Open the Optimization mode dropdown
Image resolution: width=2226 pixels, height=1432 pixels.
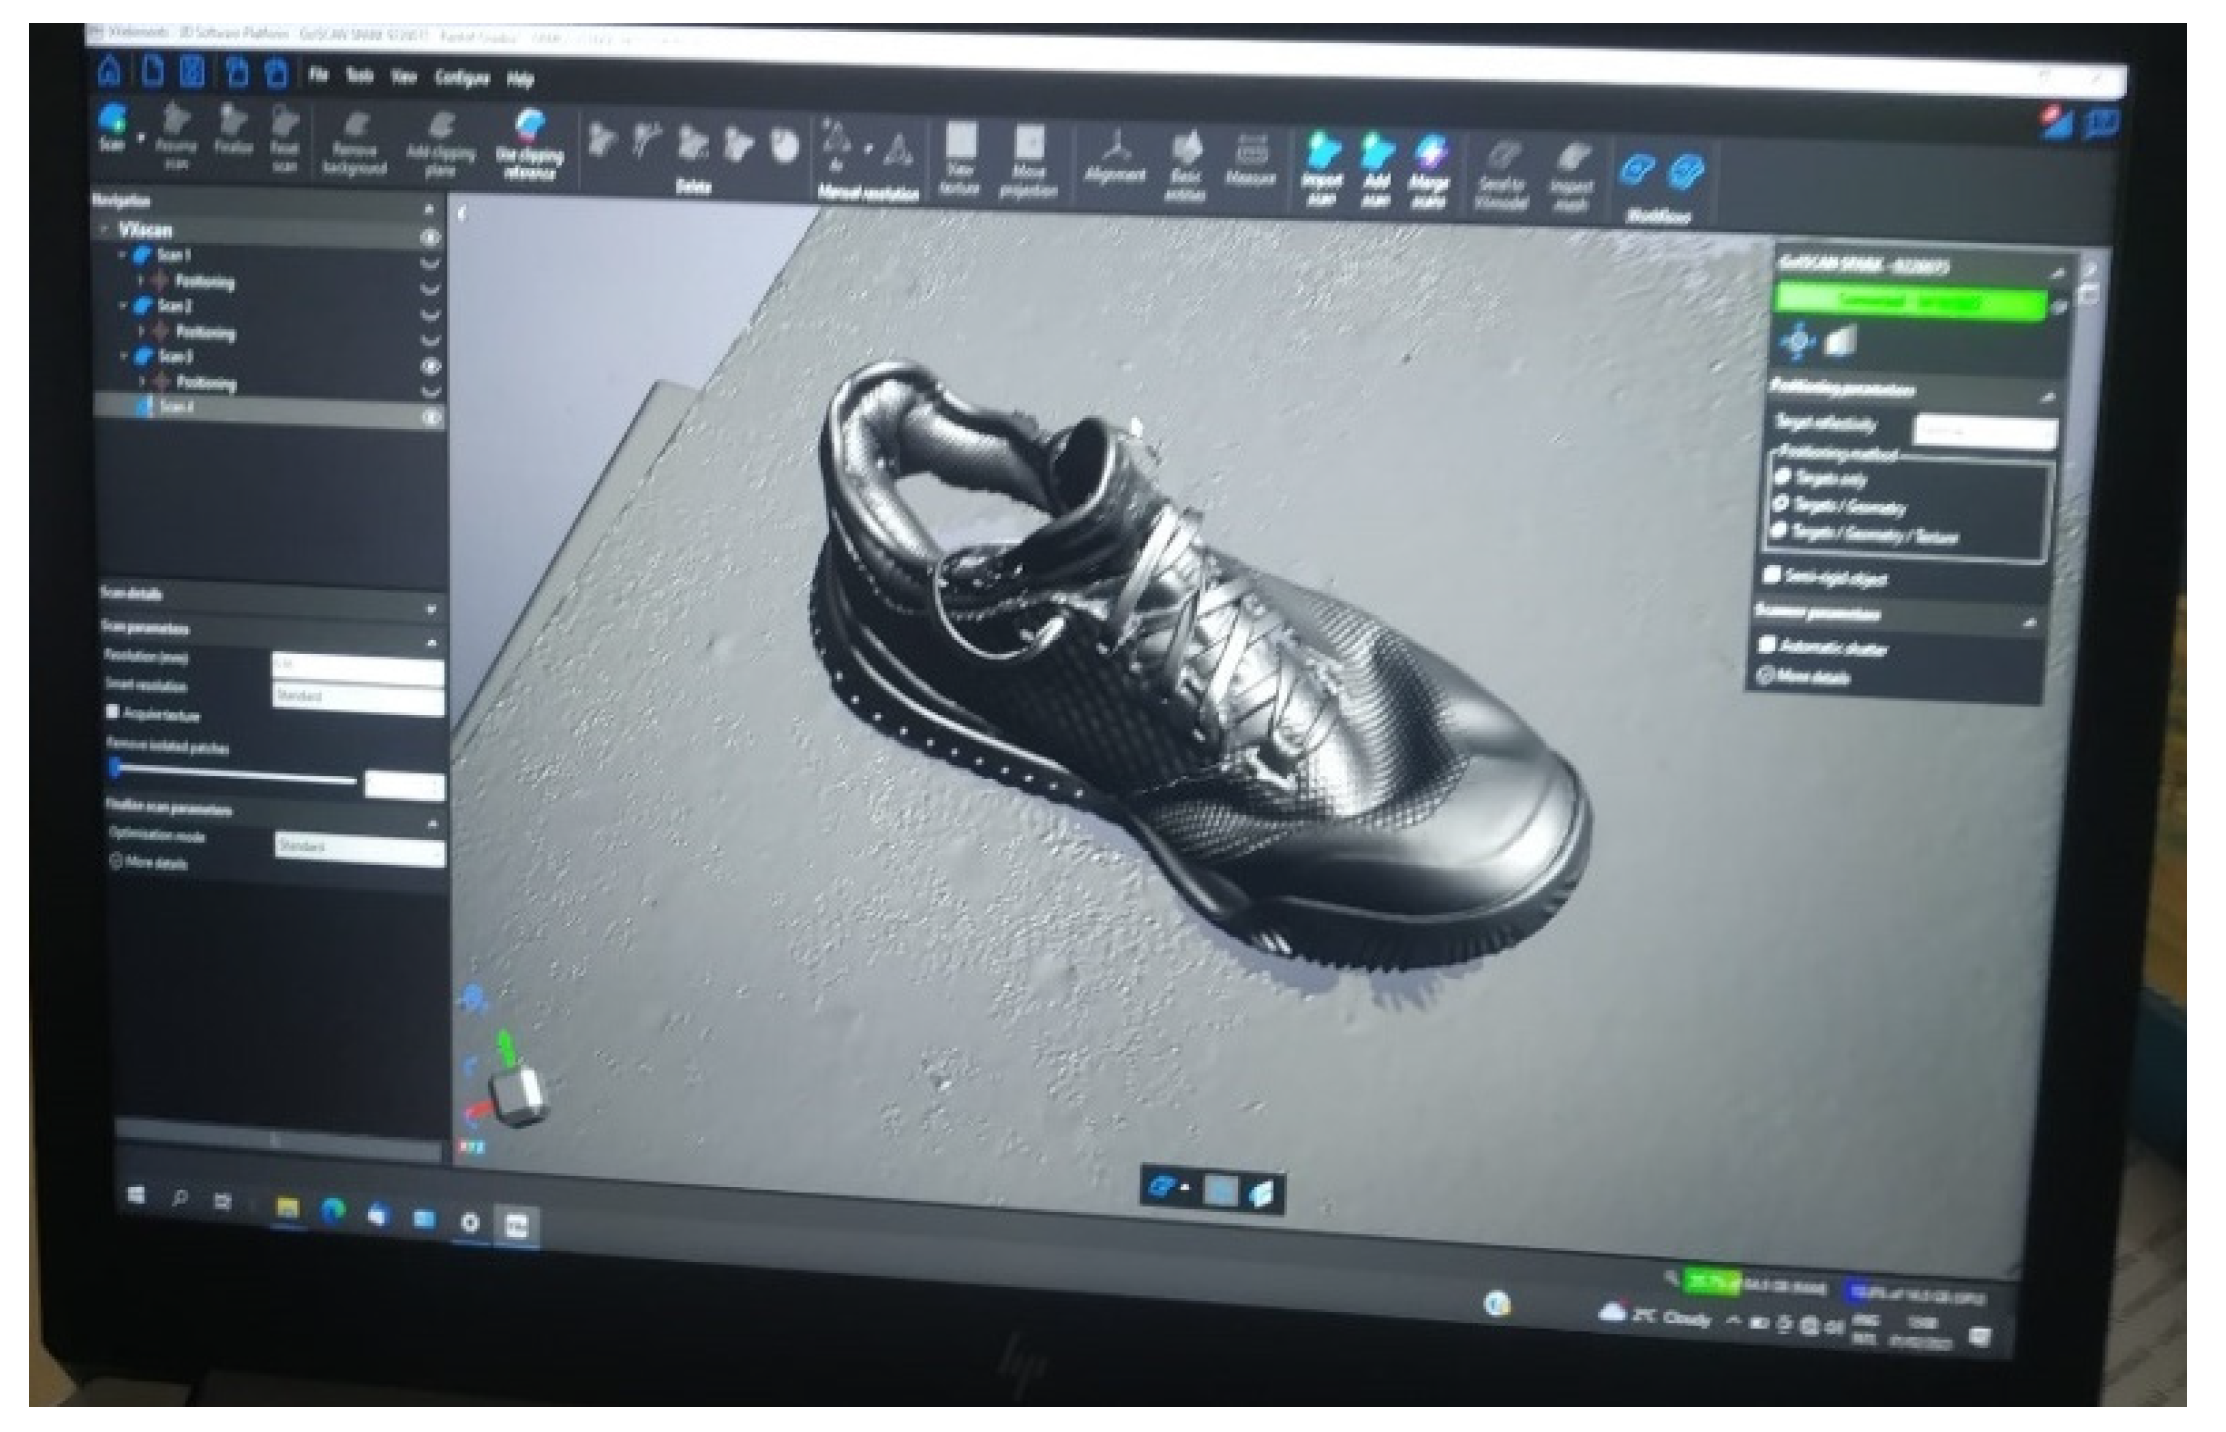coord(358,847)
